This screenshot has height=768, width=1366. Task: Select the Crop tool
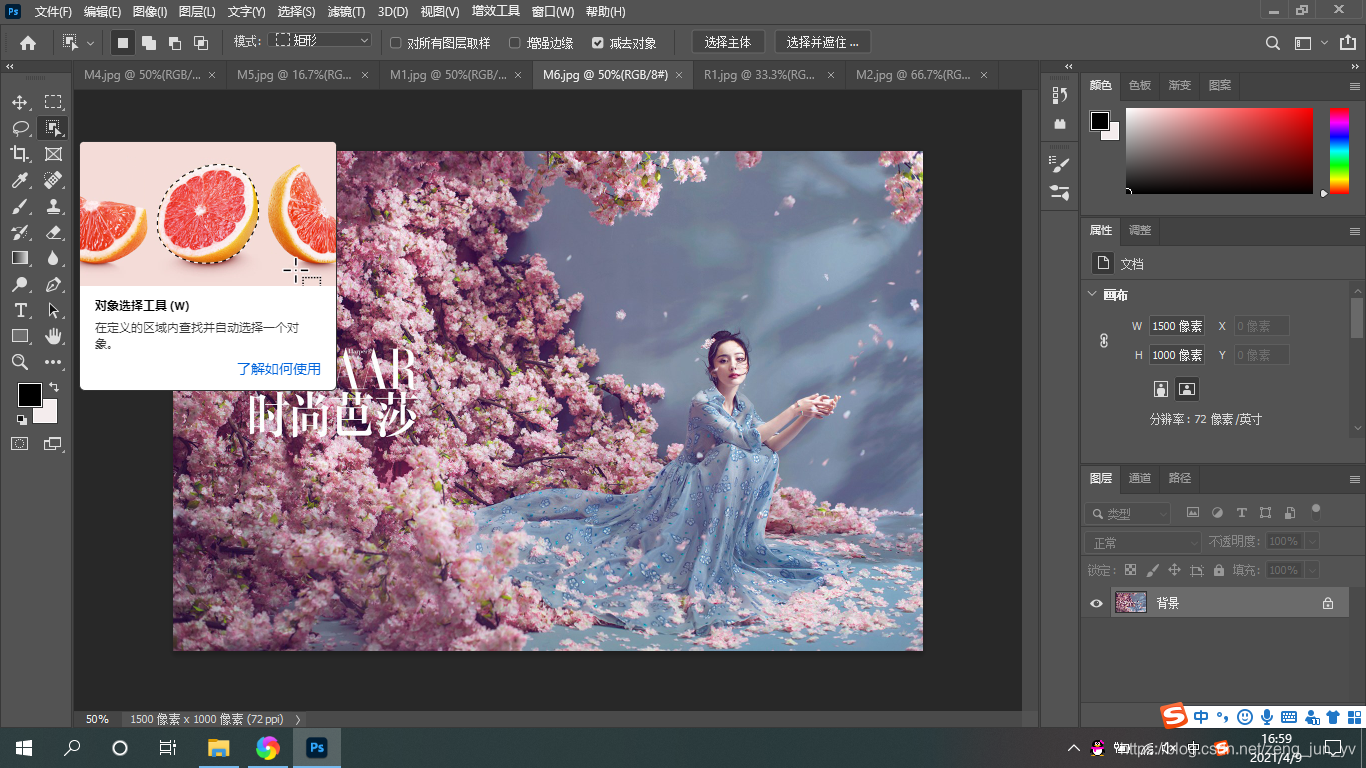click(x=18, y=154)
